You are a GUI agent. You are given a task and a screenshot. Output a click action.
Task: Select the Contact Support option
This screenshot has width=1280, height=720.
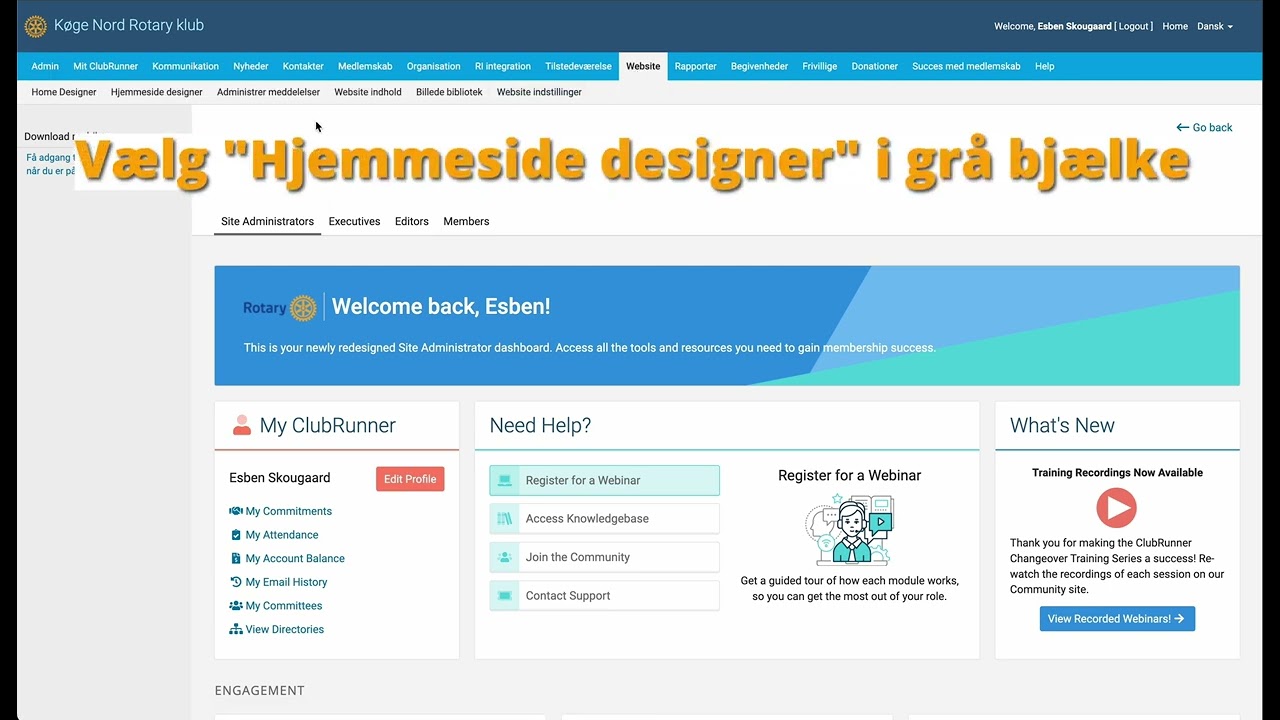pos(604,596)
